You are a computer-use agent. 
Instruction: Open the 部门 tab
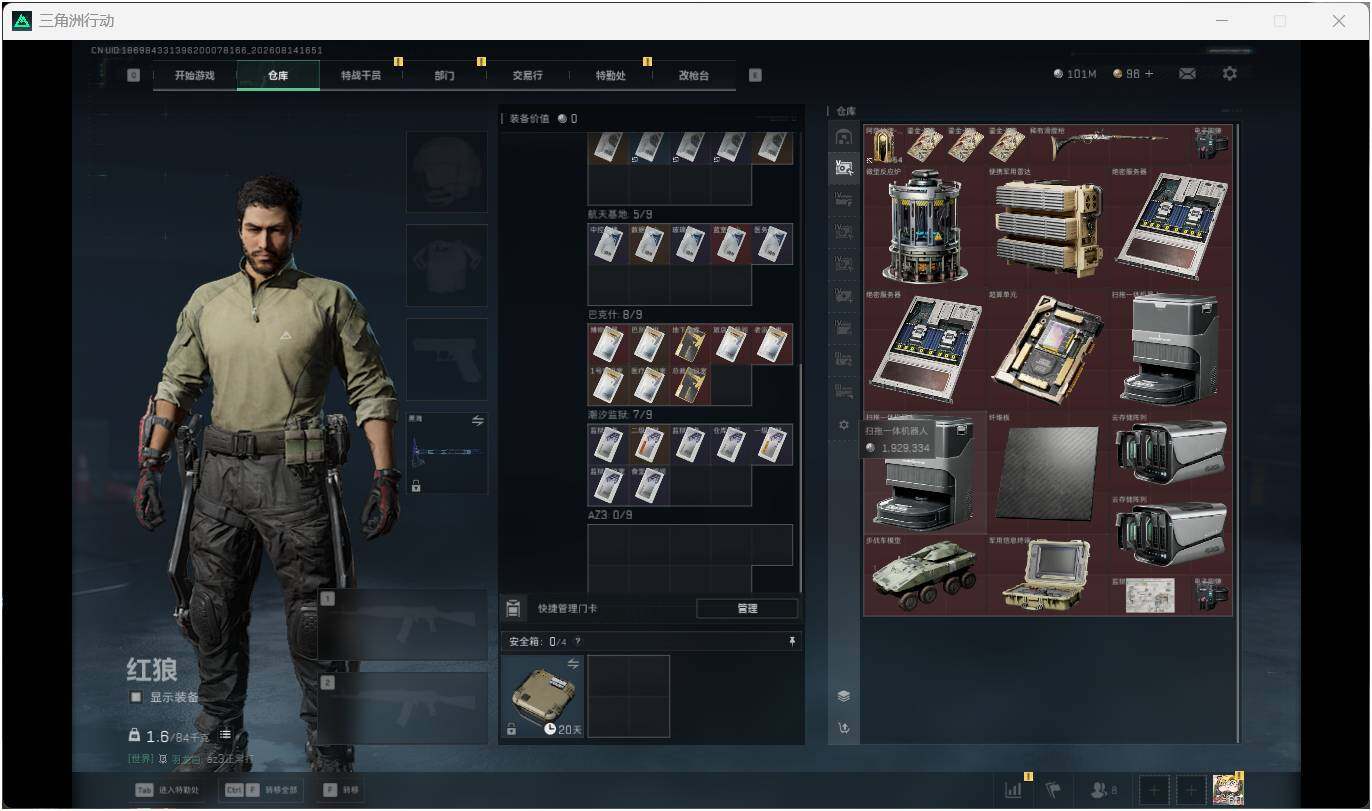pos(445,75)
